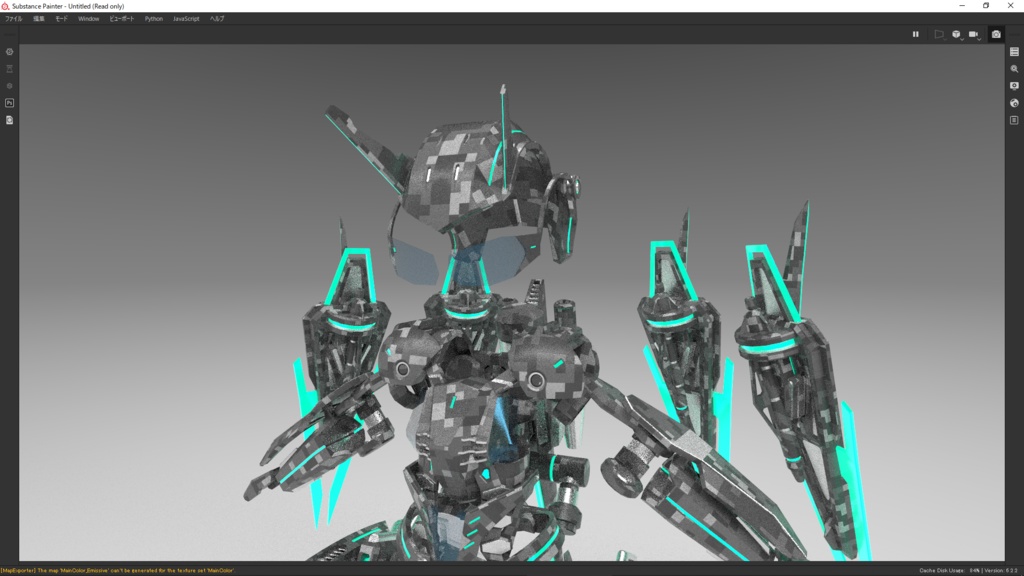
Task: Pause the viewport rendering
Action: click(x=916, y=34)
